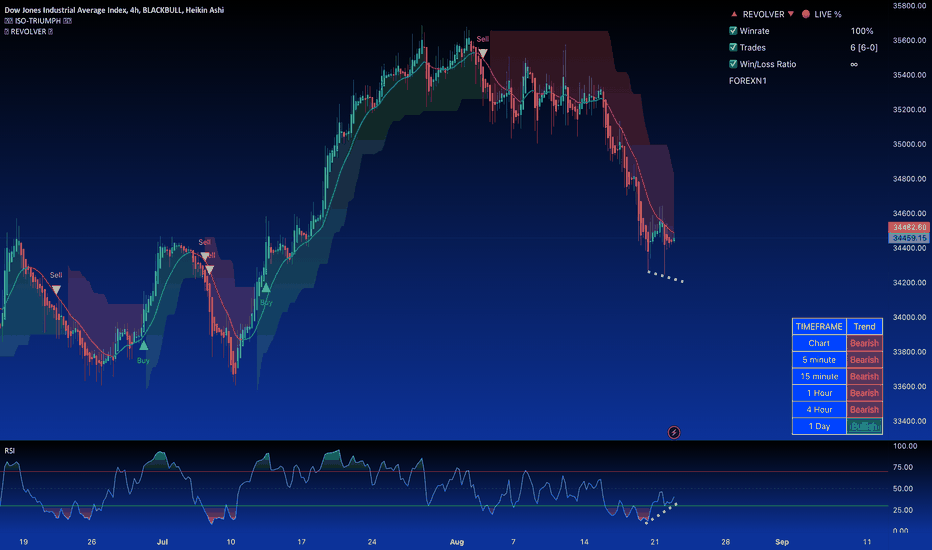The image size is (932, 550).
Task: Click the 33400.00 price axis label
Action: pos(909,421)
